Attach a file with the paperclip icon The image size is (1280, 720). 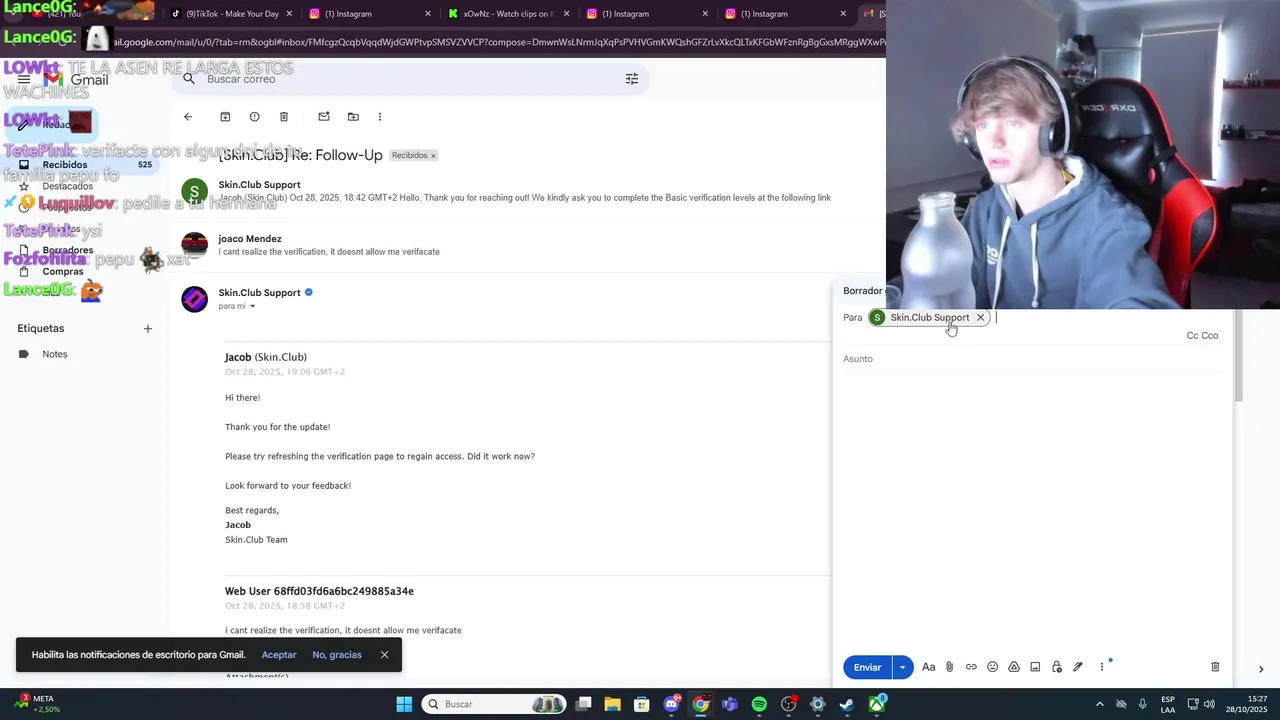click(x=950, y=667)
